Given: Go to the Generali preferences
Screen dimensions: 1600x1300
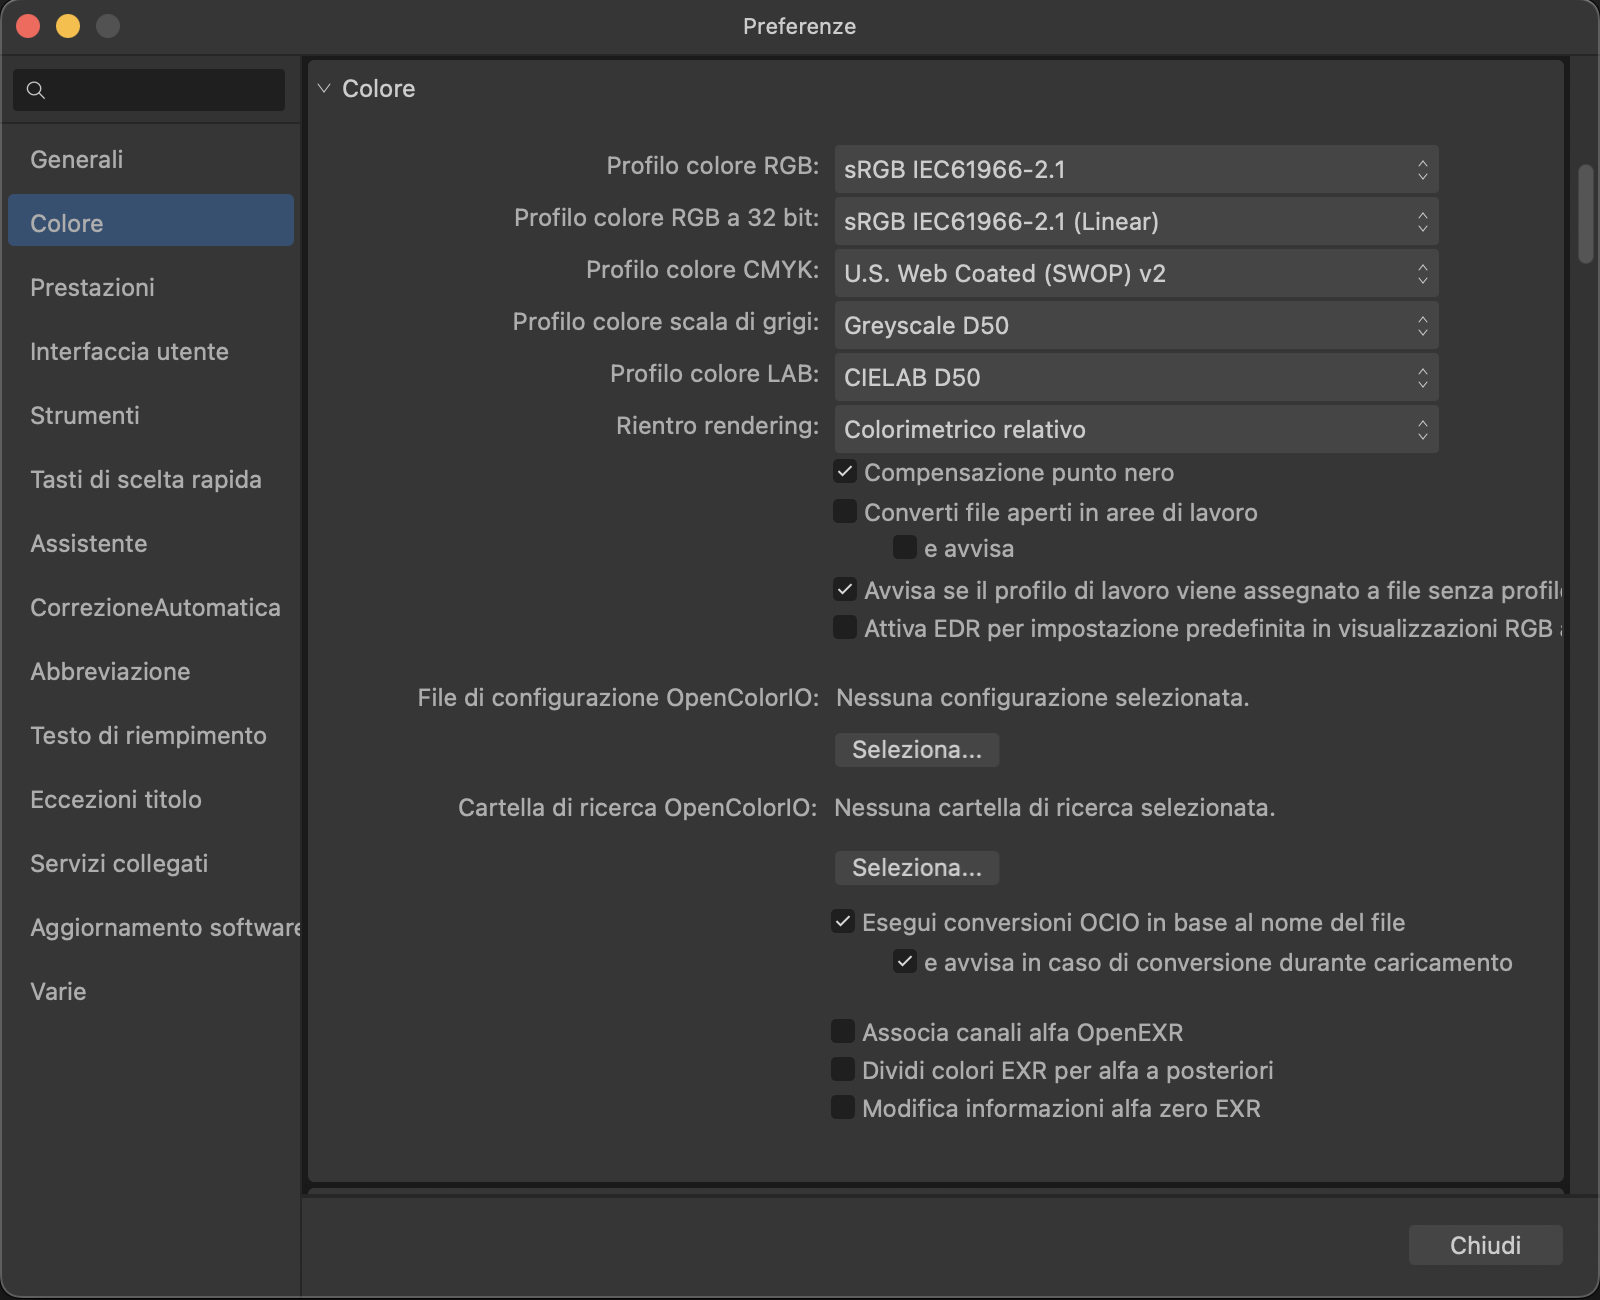Looking at the screenshot, I should tap(77, 160).
